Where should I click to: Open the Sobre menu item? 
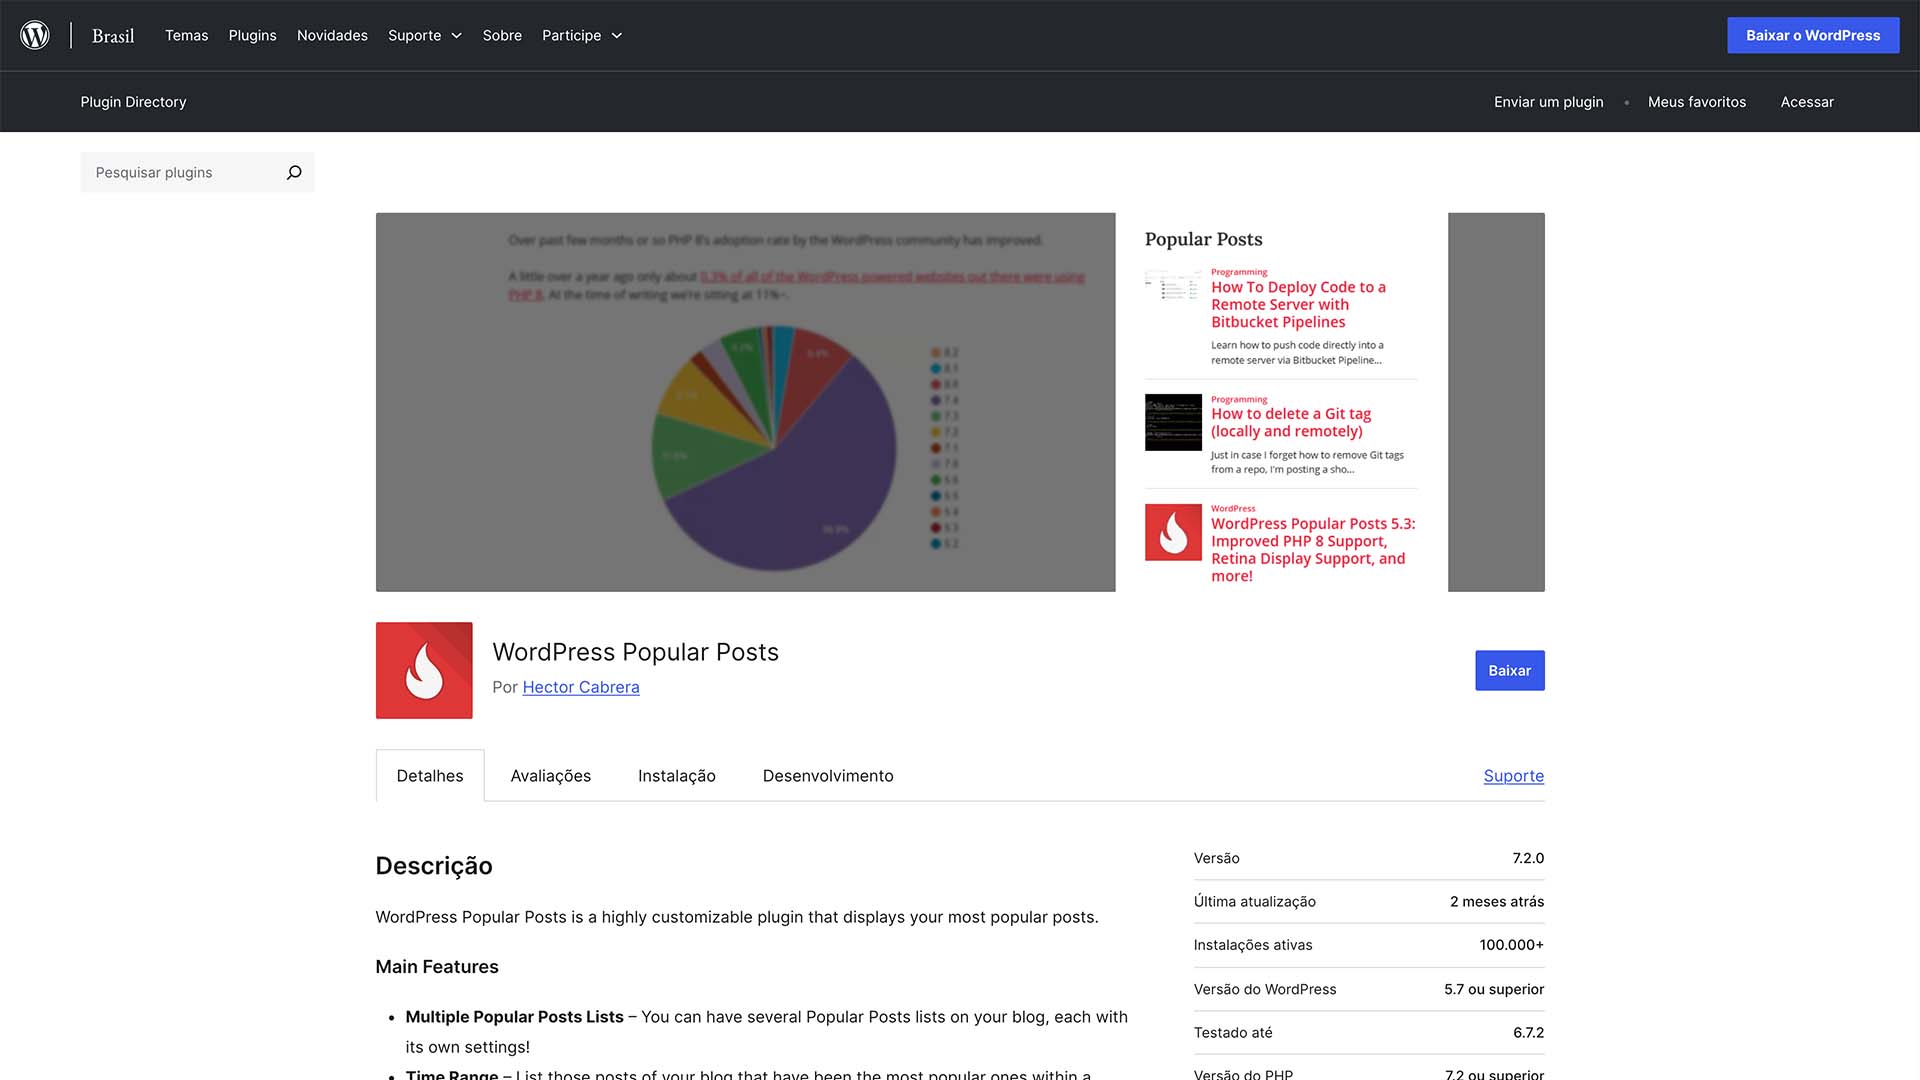[x=502, y=35]
